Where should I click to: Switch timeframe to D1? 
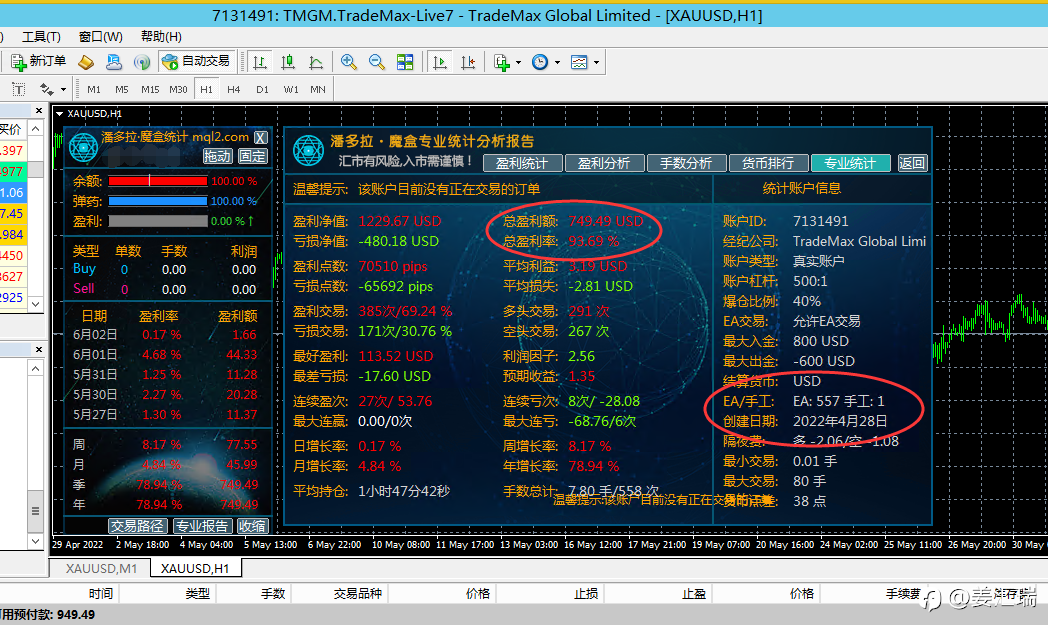pyautogui.click(x=262, y=89)
